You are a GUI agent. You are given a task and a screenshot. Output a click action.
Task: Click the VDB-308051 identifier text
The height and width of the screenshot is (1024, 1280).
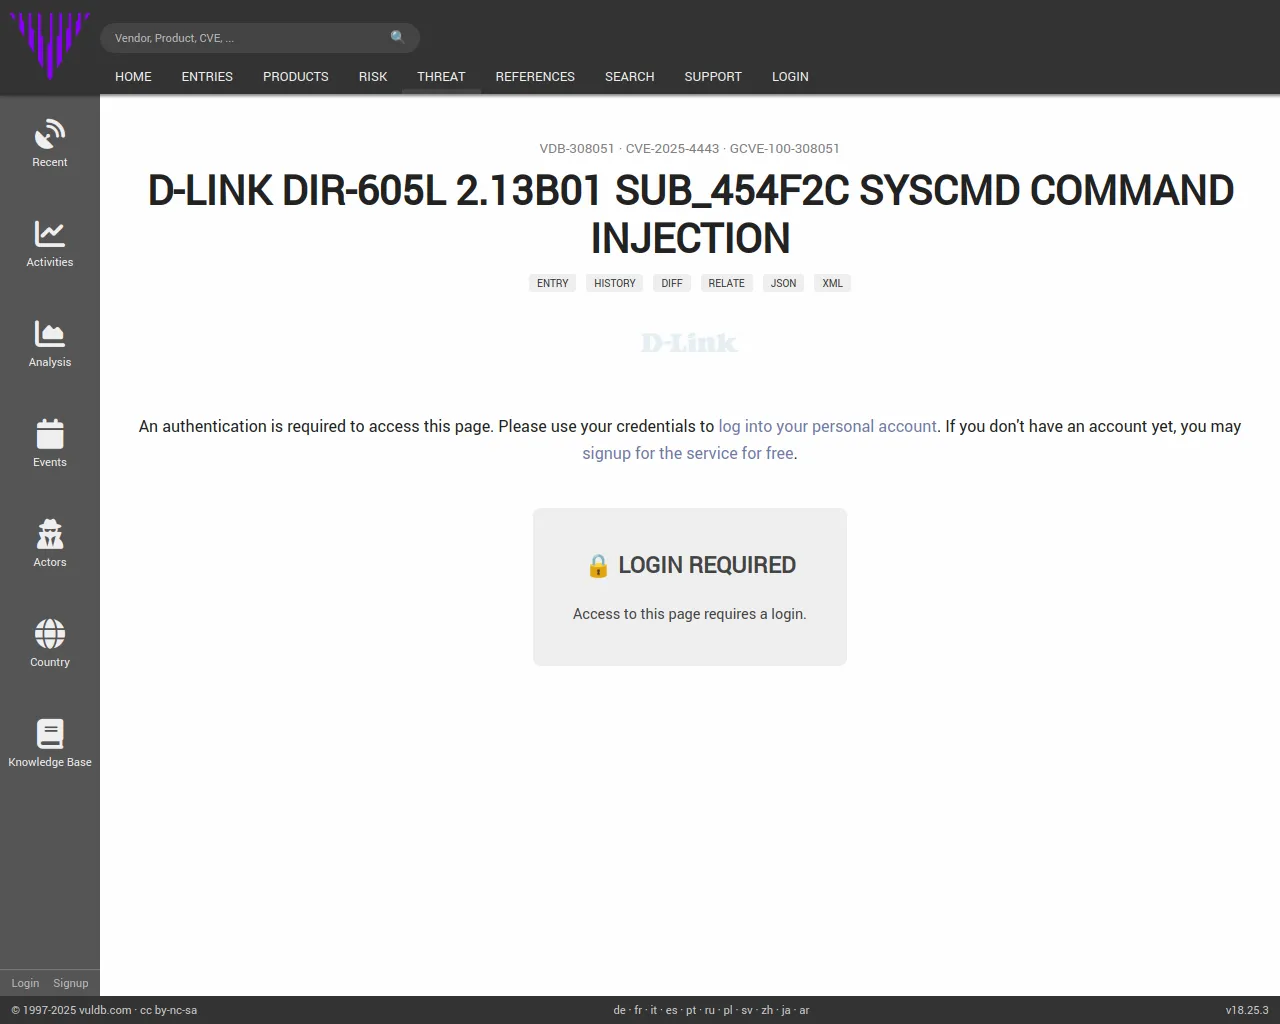point(577,148)
